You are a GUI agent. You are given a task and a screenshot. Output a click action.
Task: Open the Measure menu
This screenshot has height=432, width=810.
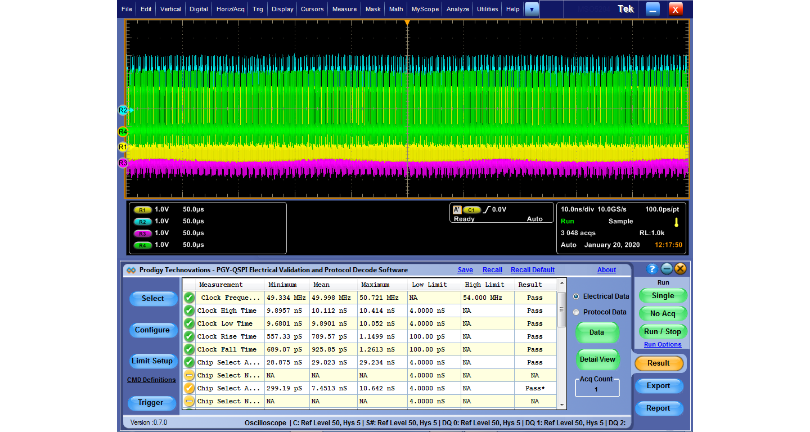[345, 9]
